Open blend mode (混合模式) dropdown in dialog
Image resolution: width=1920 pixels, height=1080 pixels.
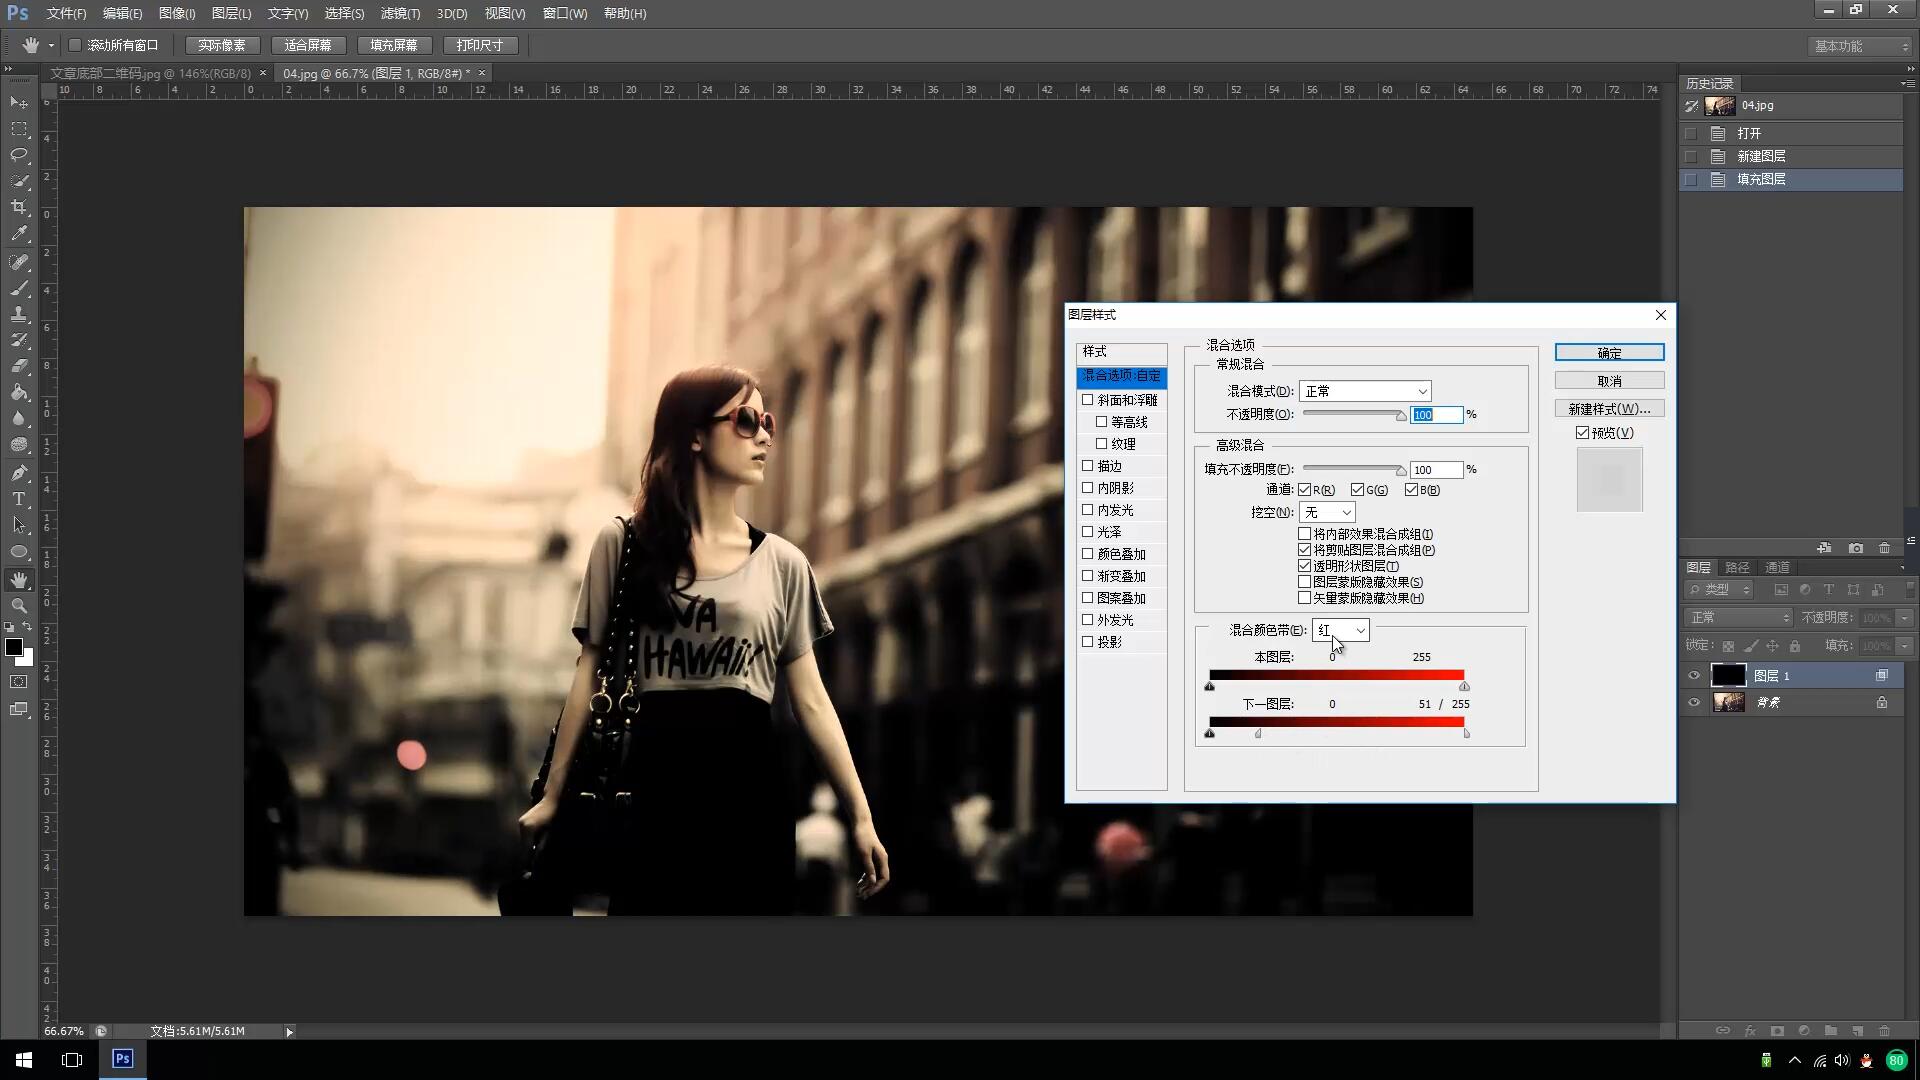1364,391
